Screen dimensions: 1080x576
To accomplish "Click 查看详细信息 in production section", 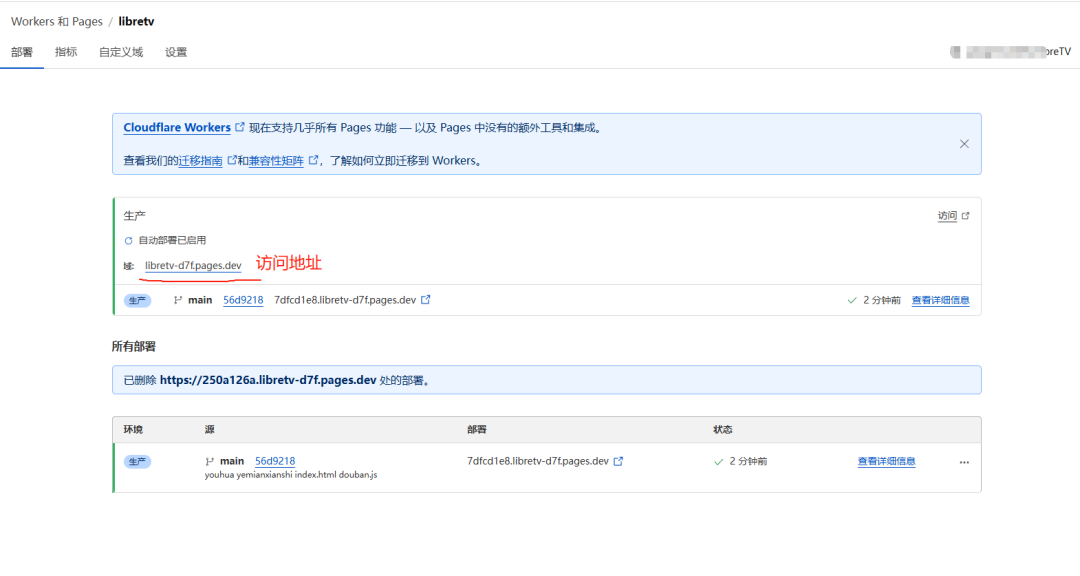I will coord(940,300).
